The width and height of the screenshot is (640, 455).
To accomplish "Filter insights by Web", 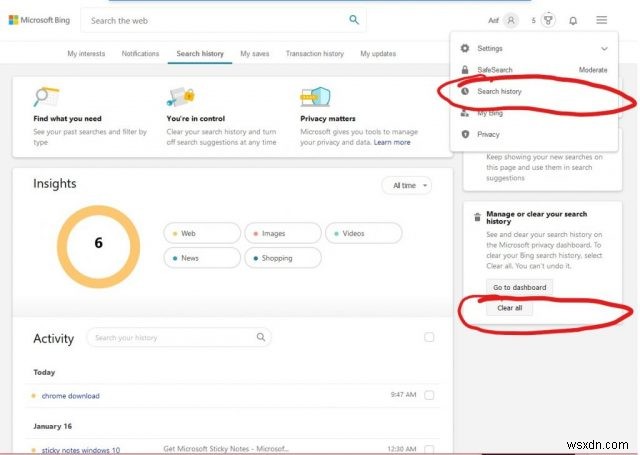I will 202,233.
